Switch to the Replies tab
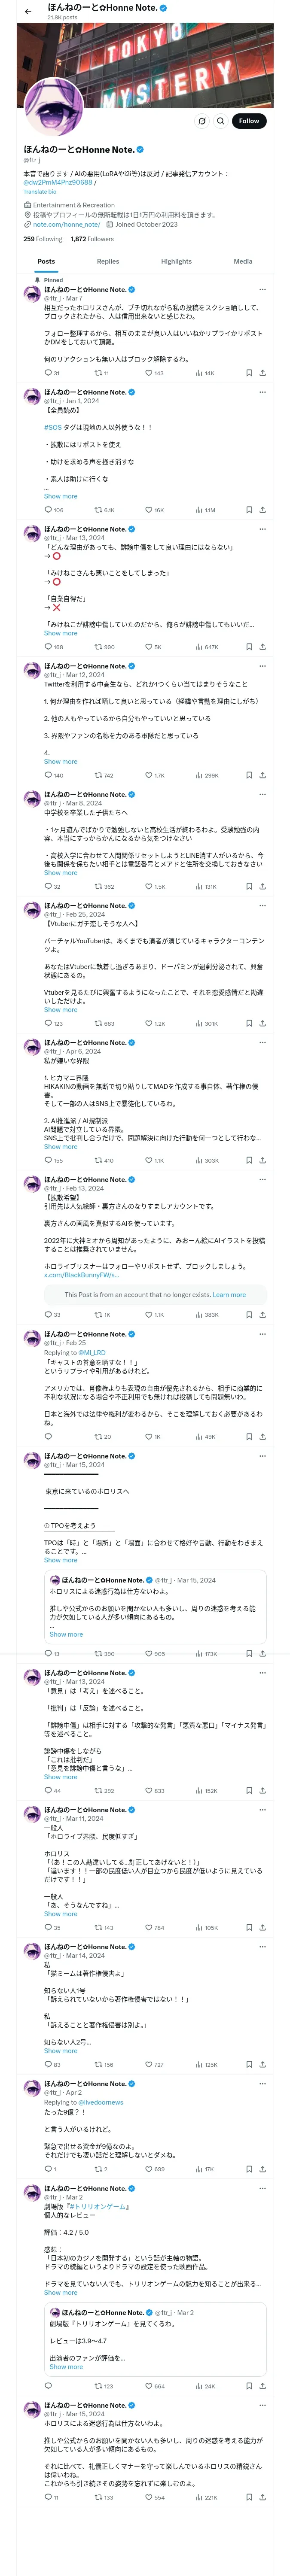This screenshot has height=2576, width=290. (x=108, y=261)
